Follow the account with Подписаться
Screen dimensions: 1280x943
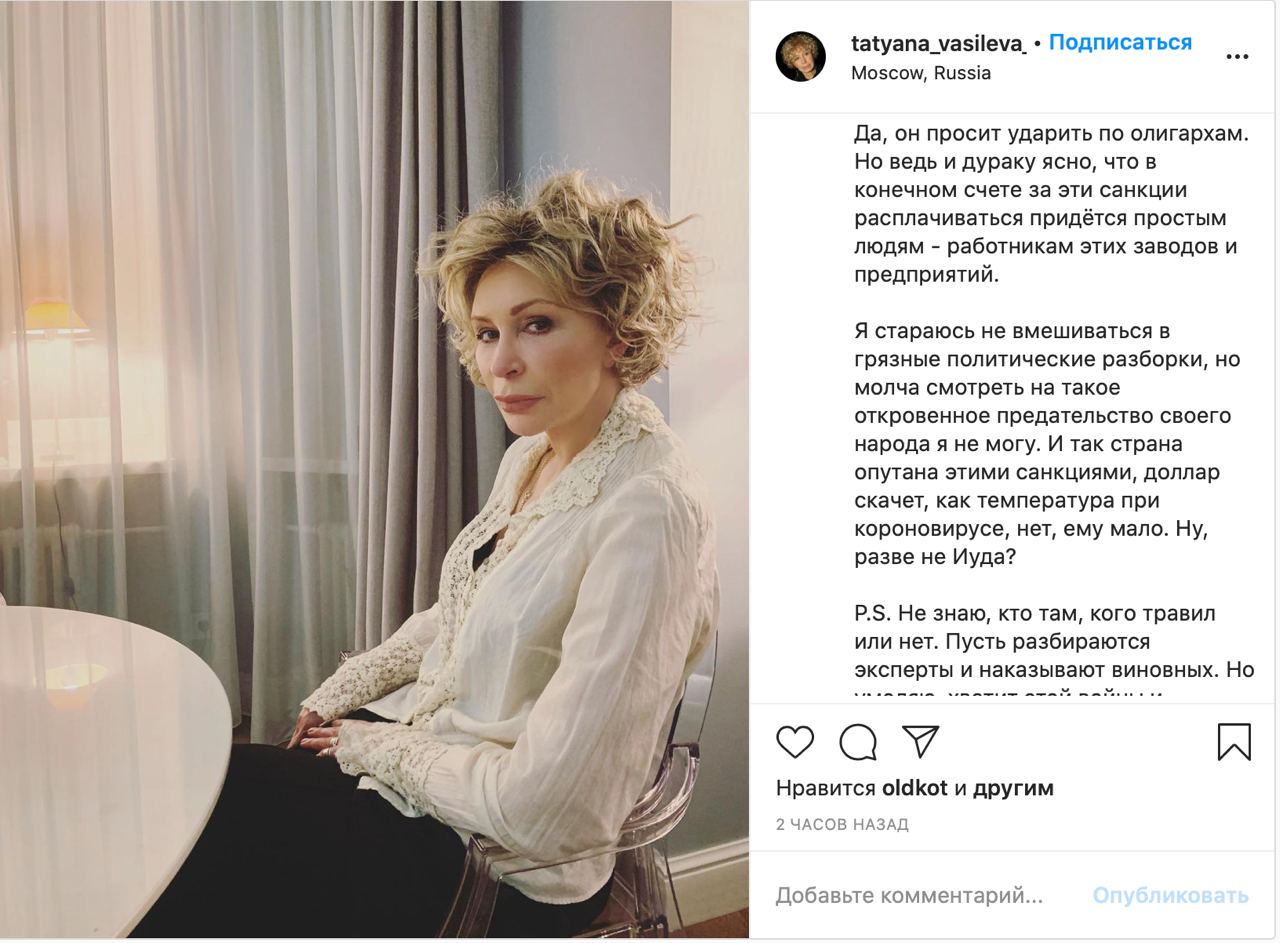pos(1120,43)
